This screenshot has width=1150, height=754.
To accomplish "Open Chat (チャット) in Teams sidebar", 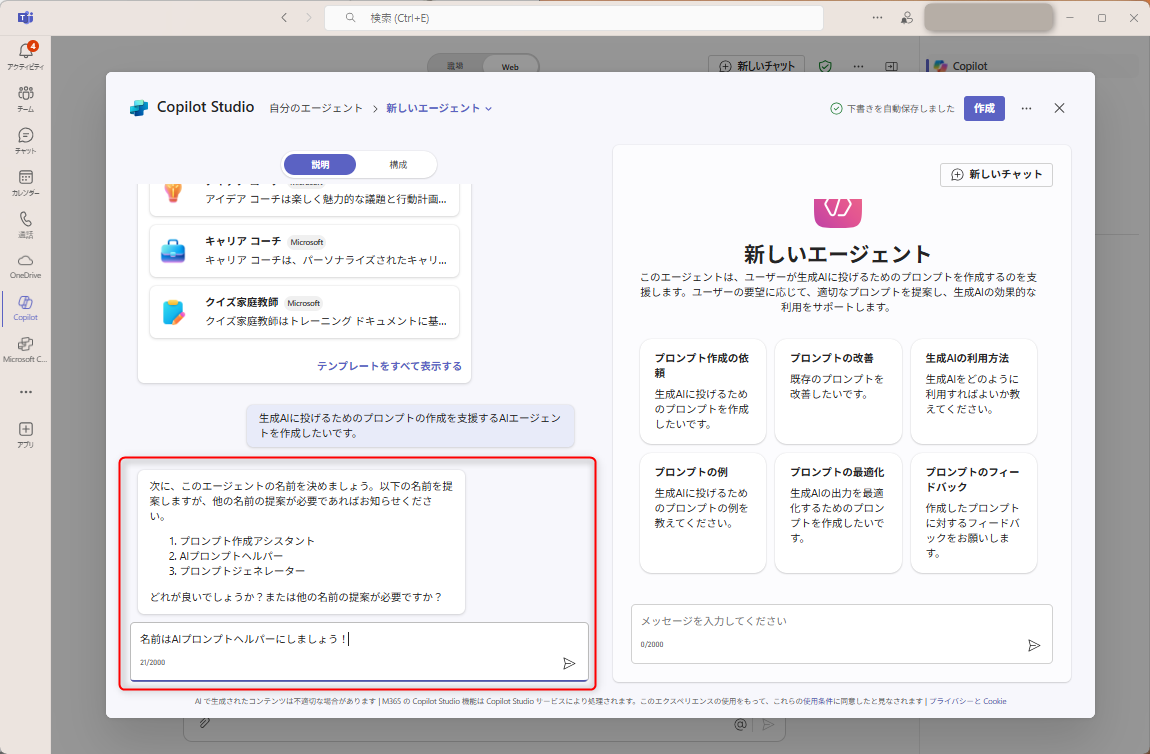I will point(26,140).
